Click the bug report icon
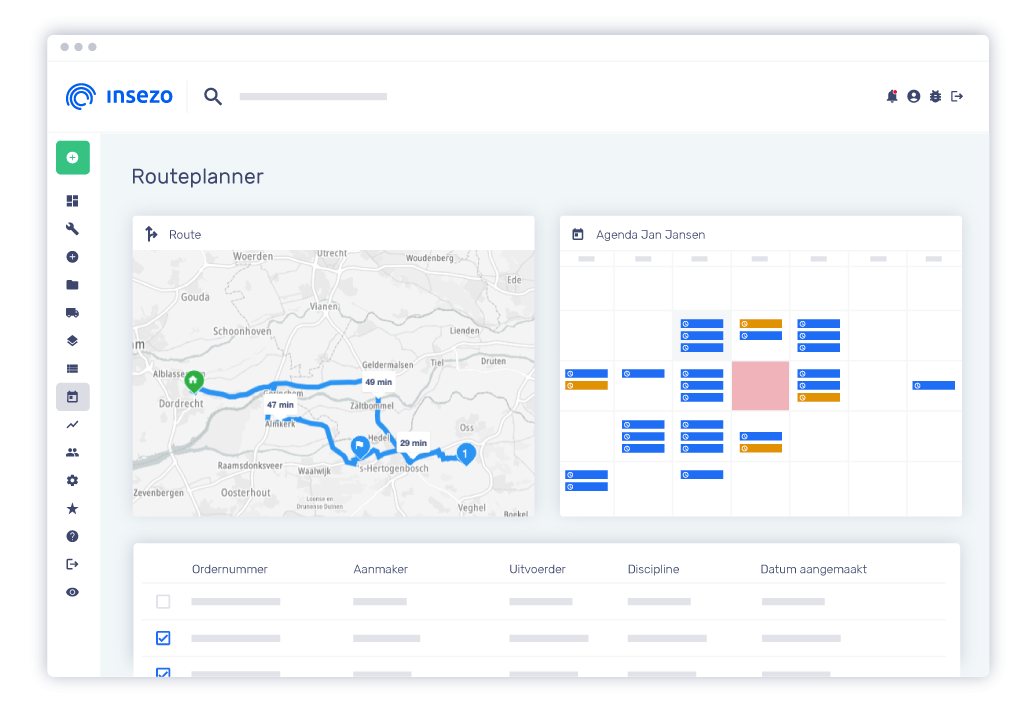 935,97
